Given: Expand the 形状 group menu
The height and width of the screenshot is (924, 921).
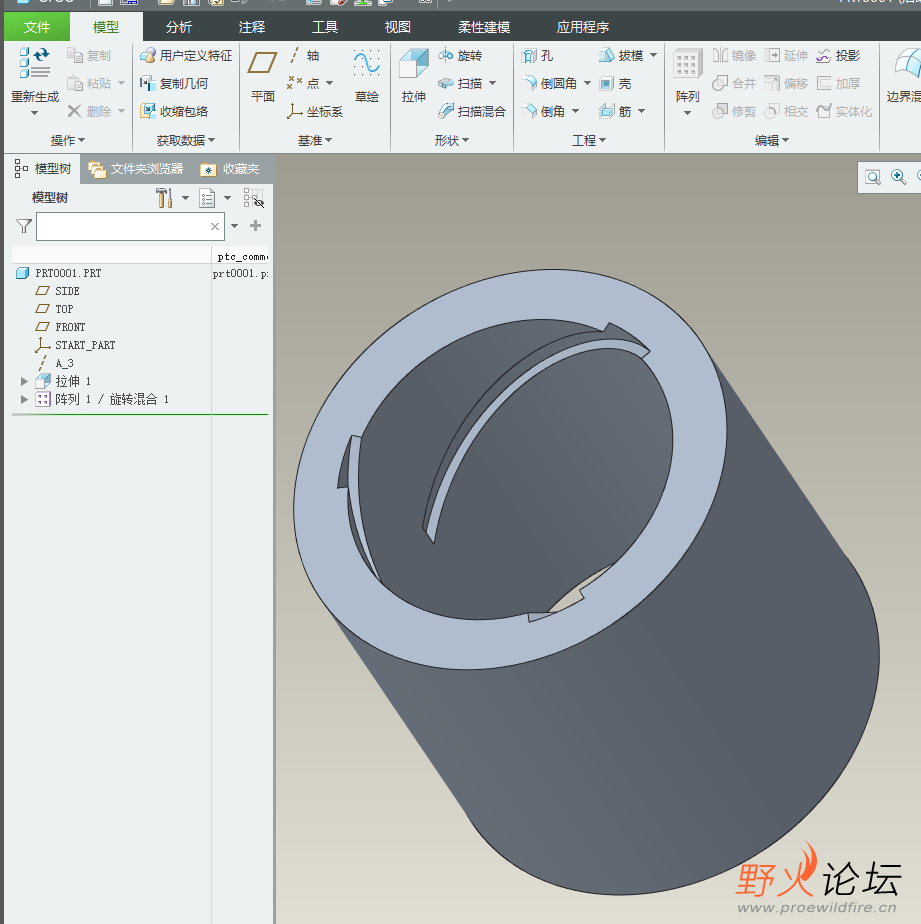Looking at the screenshot, I should point(452,140).
